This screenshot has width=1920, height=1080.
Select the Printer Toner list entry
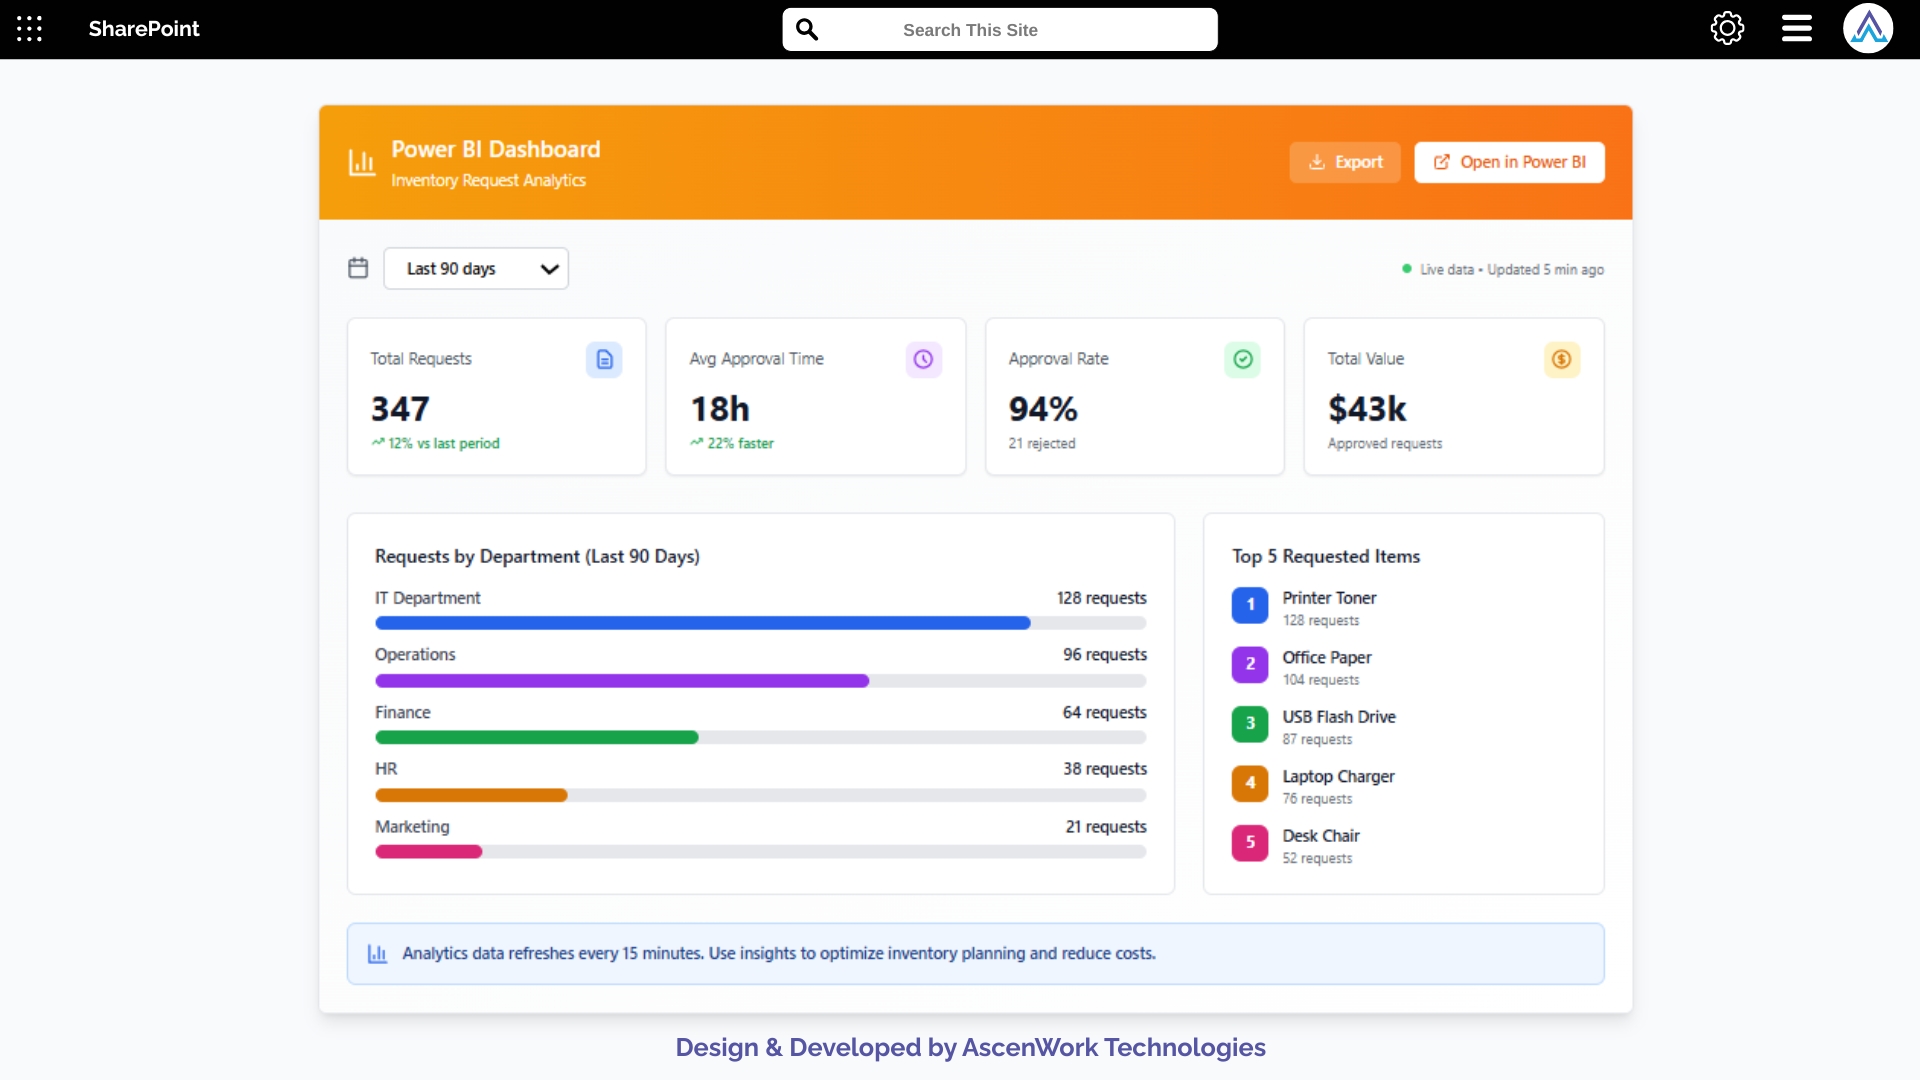tap(1330, 607)
